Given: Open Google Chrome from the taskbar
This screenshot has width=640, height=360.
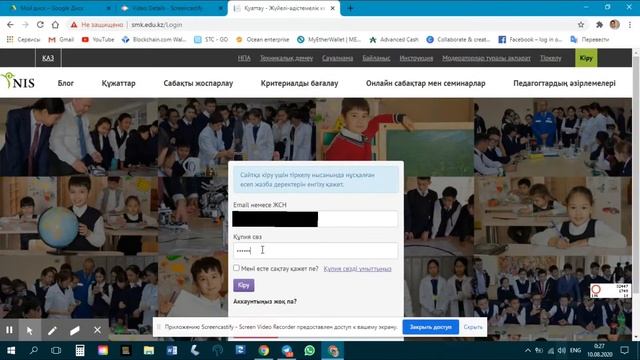Looking at the screenshot, I should pyautogui.click(x=264, y=351).
